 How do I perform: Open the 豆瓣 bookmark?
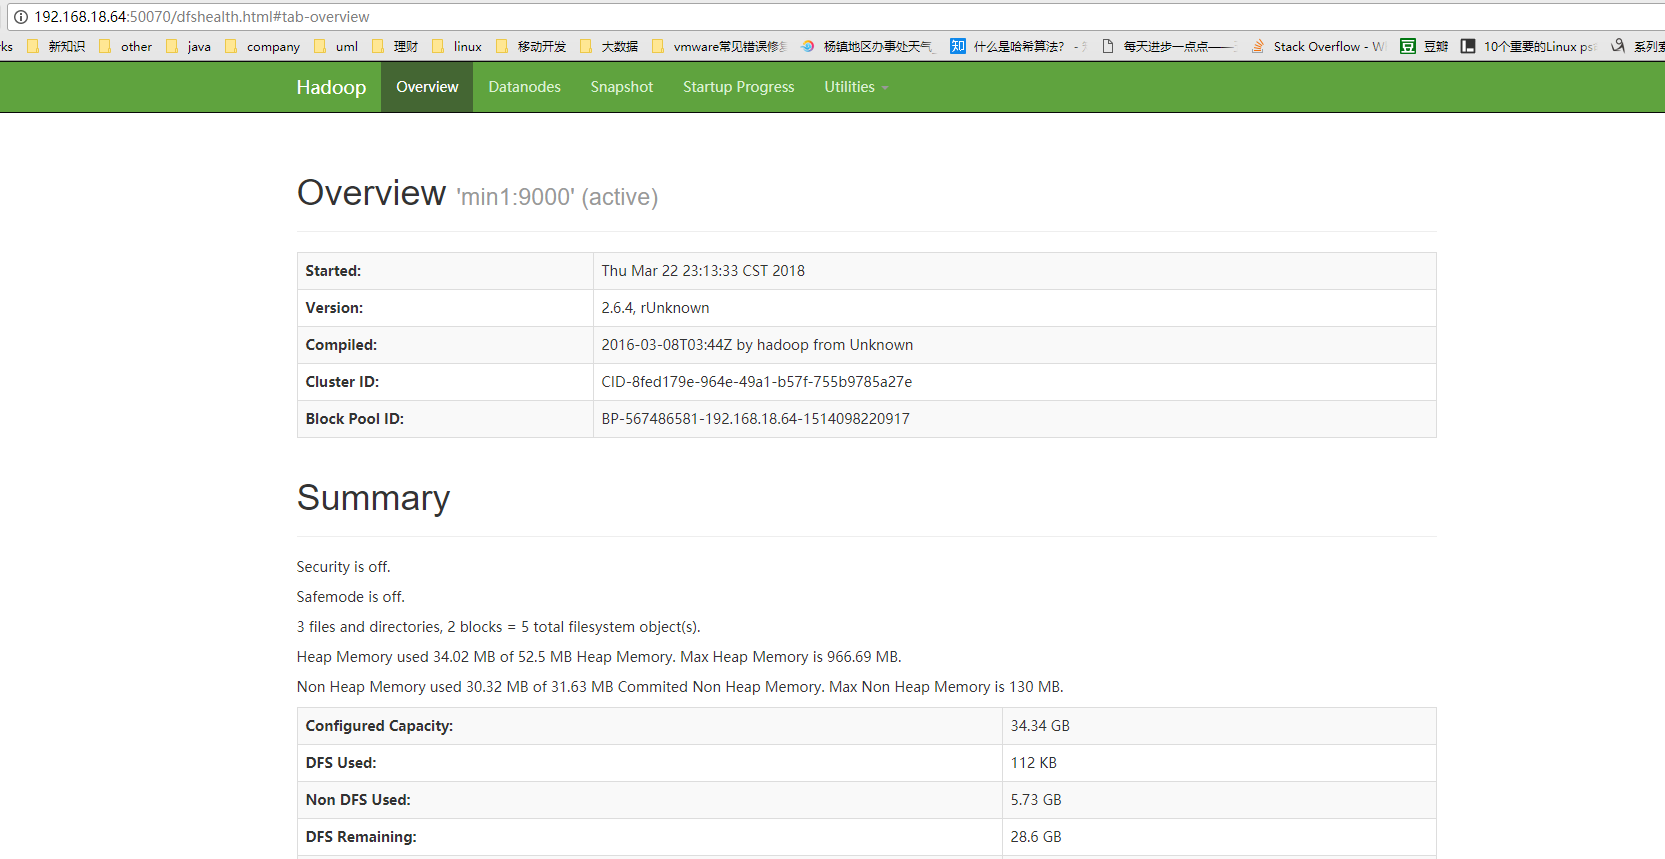[1424, 46]
